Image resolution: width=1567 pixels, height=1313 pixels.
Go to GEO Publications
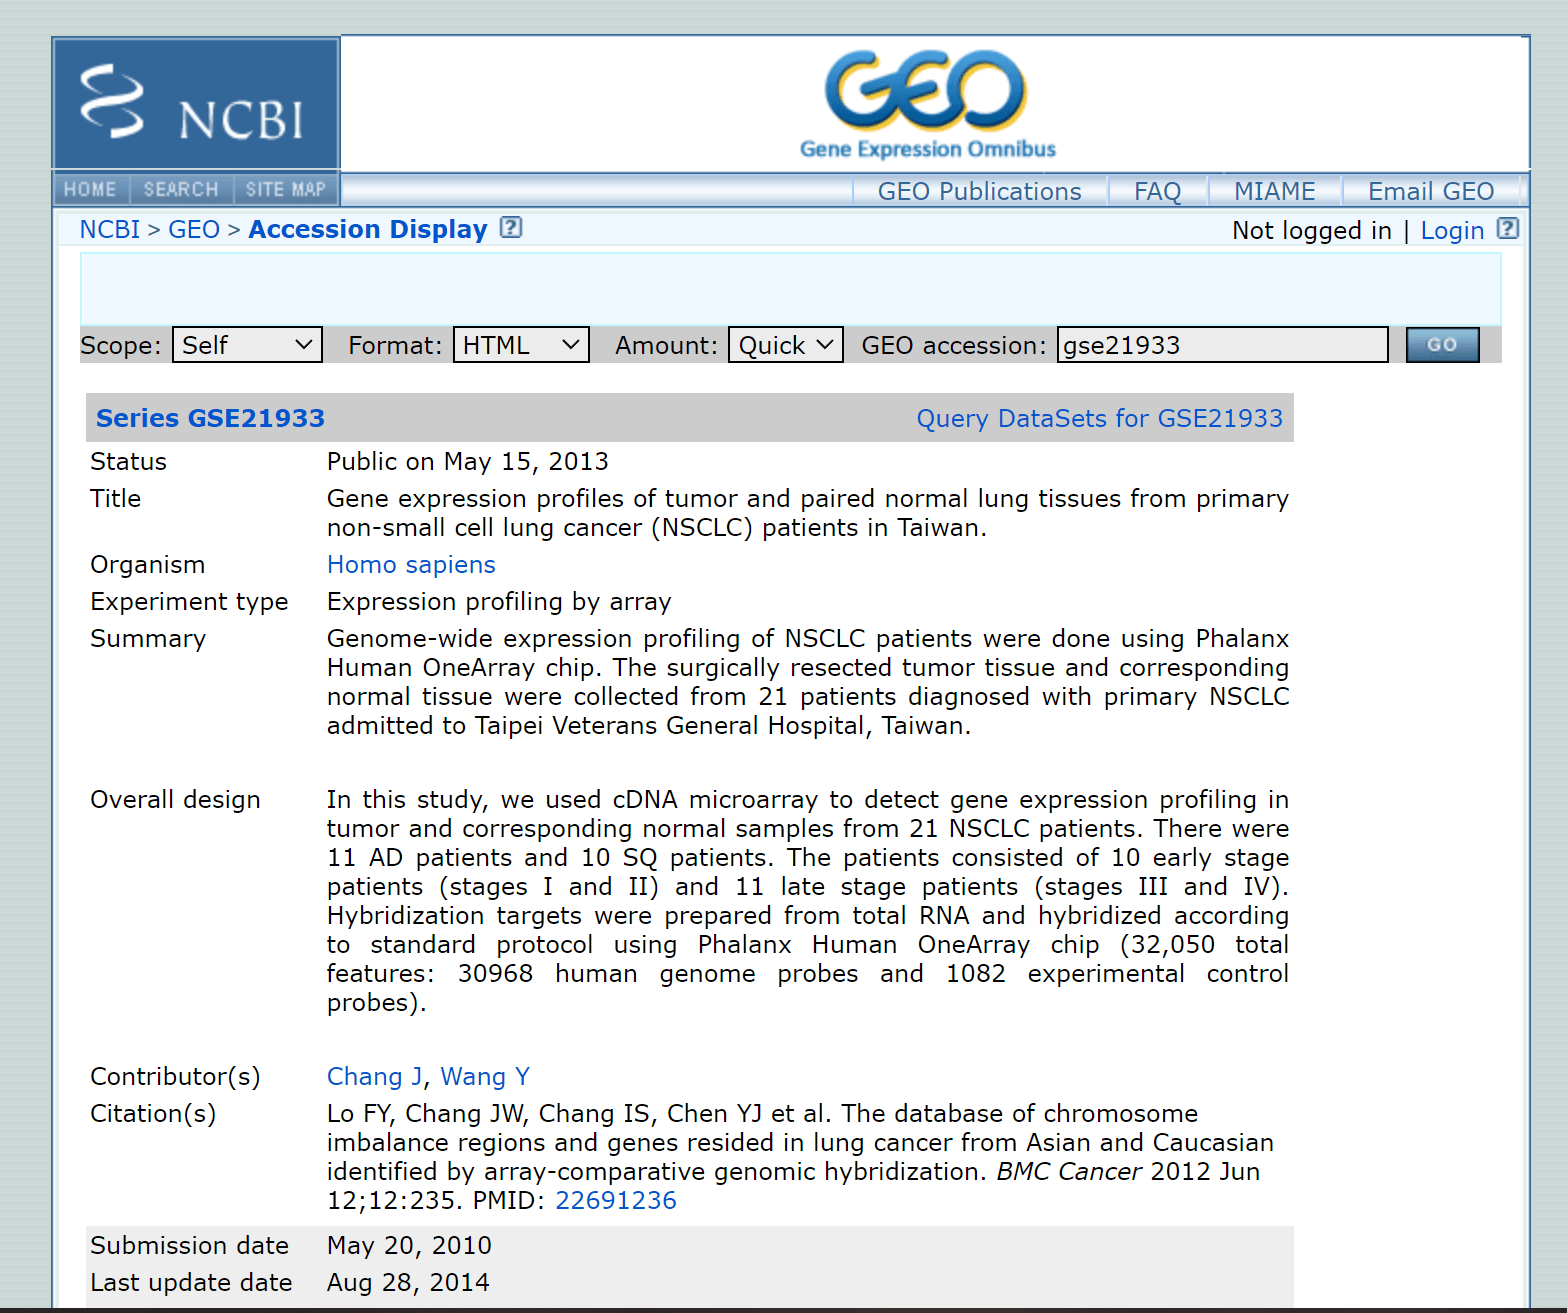tap(979, 191)
